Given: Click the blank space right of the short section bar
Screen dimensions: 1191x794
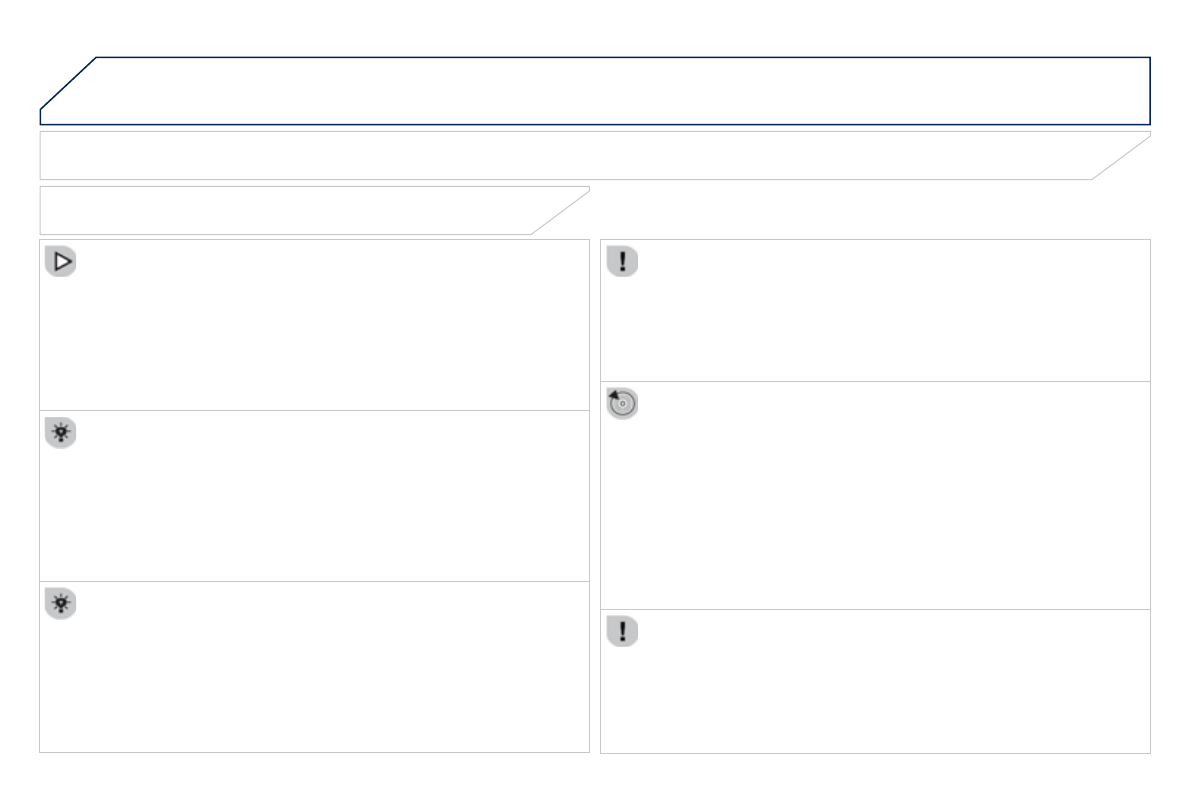Looking at the screenshot, I should pos(870,210).
